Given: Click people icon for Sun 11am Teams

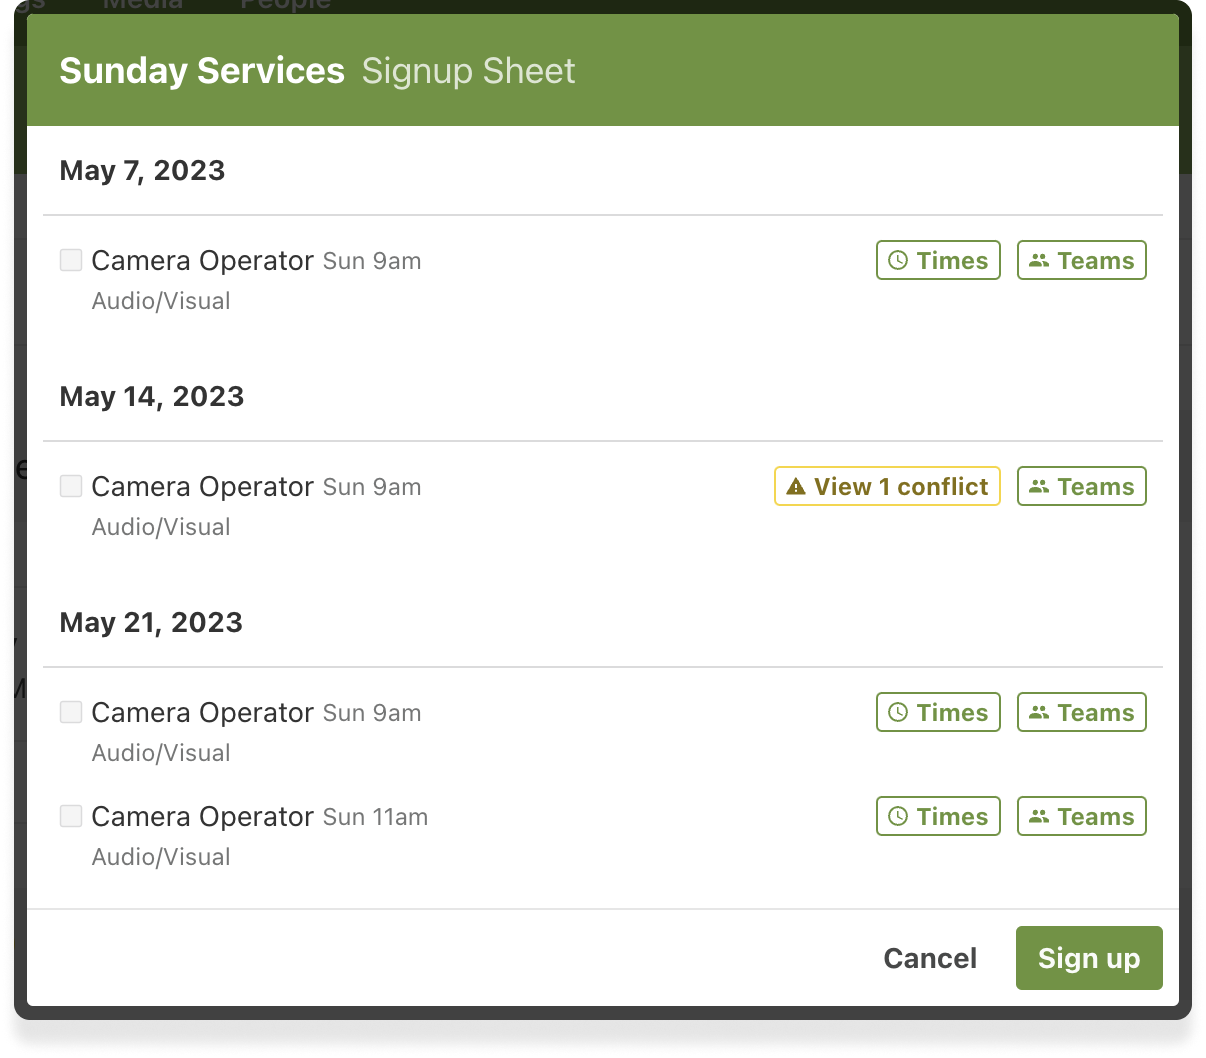Looking at the screenshot, I should click(x=1039, y=817).
